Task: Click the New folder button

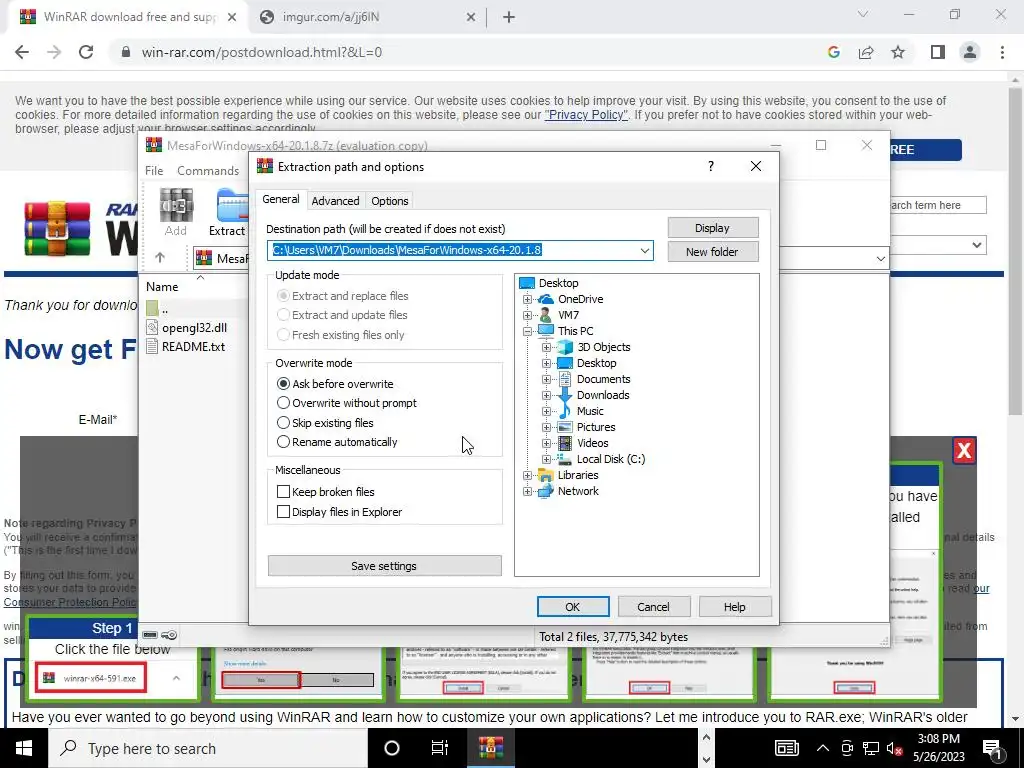Action: [x=712, y=251]
